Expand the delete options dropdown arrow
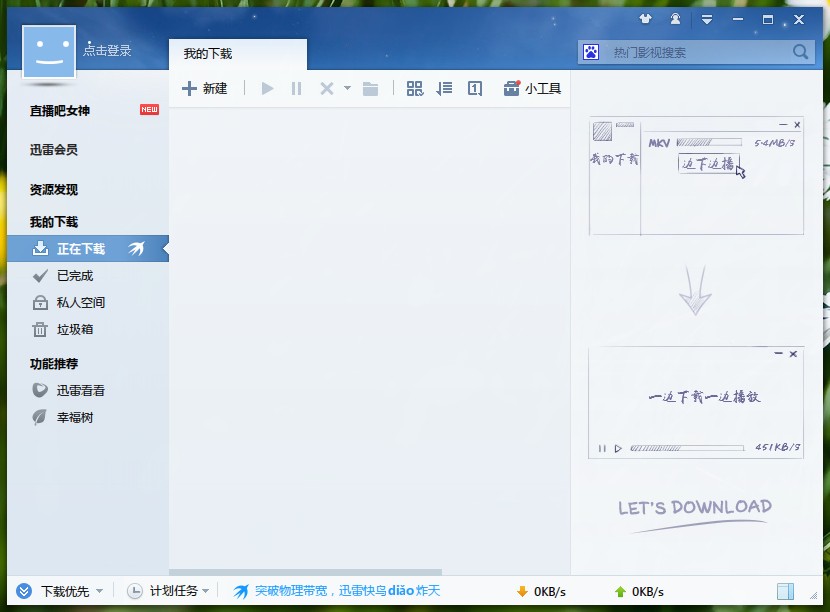 pyautogui.click(x=347, y=88)
